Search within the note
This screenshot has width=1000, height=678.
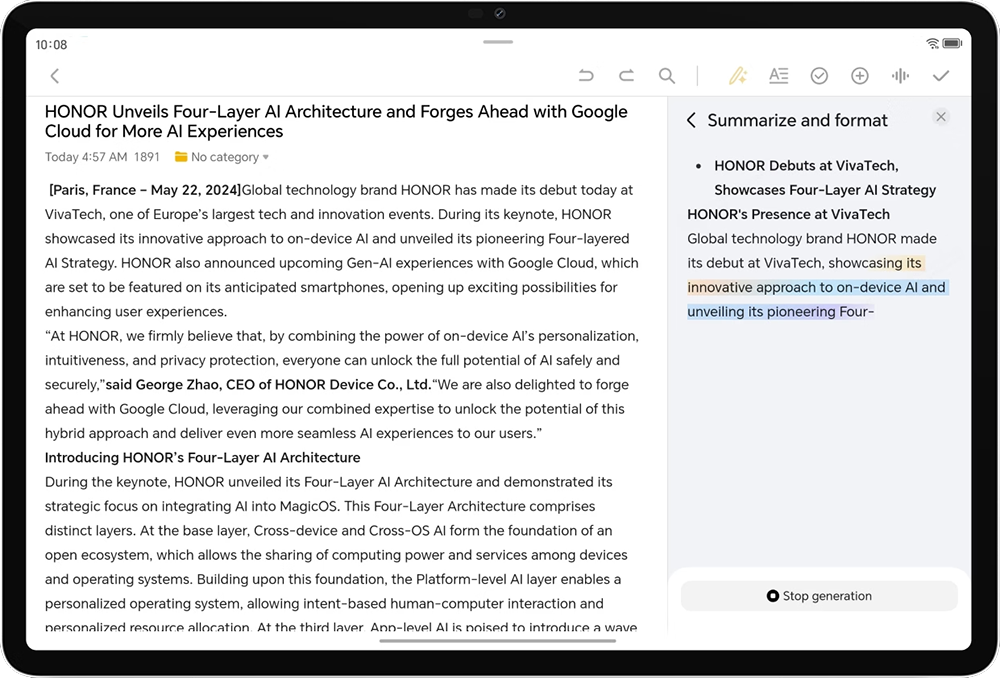(x=666, y=76)
